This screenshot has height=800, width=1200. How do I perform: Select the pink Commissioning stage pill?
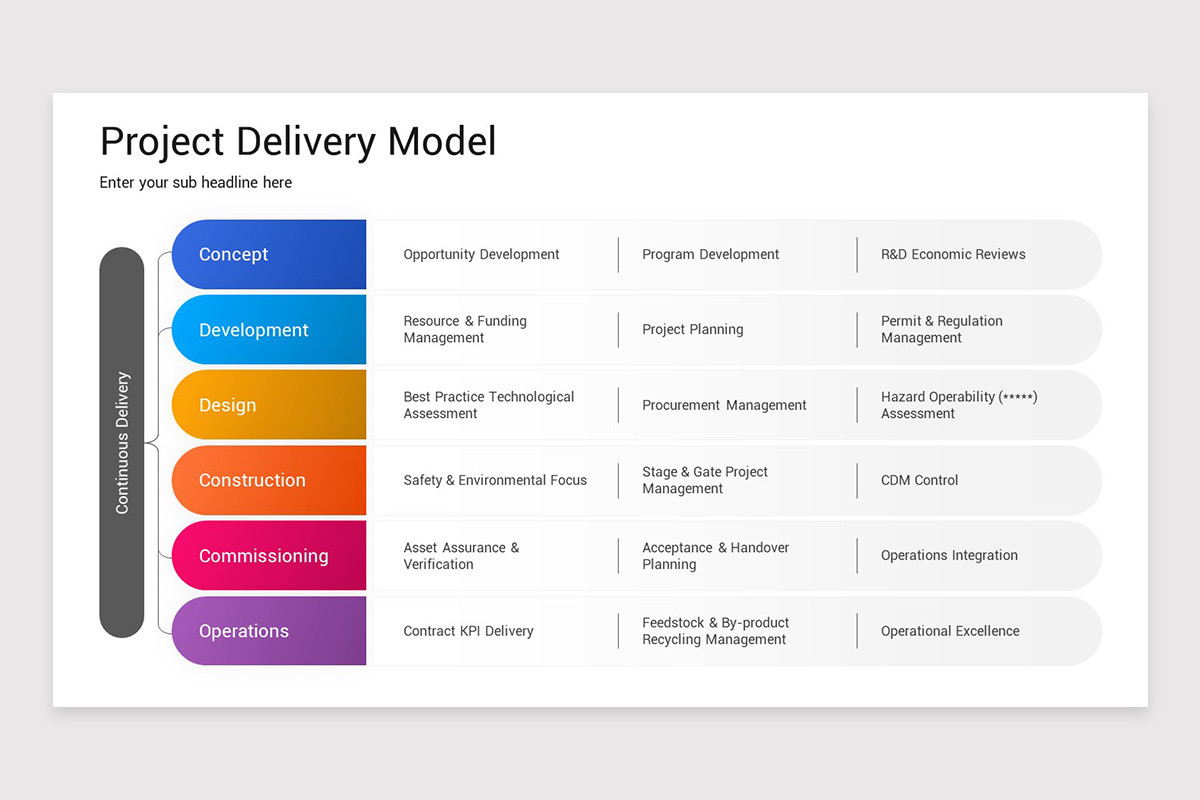[x=268, y=555]
